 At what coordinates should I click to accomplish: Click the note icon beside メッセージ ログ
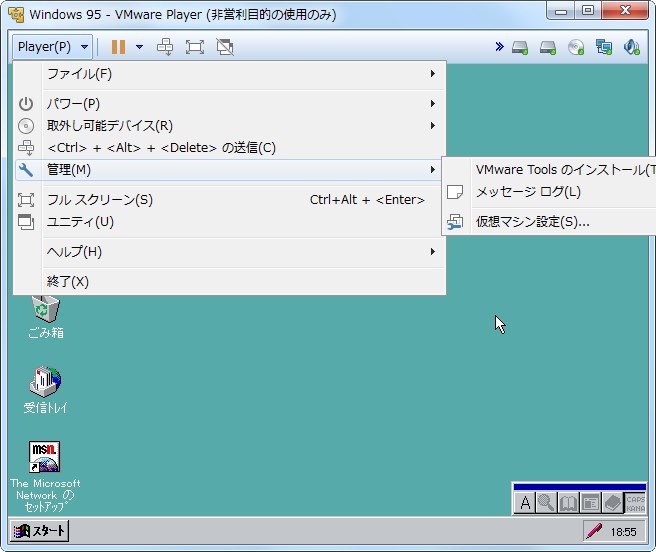[x=455, y=192]
